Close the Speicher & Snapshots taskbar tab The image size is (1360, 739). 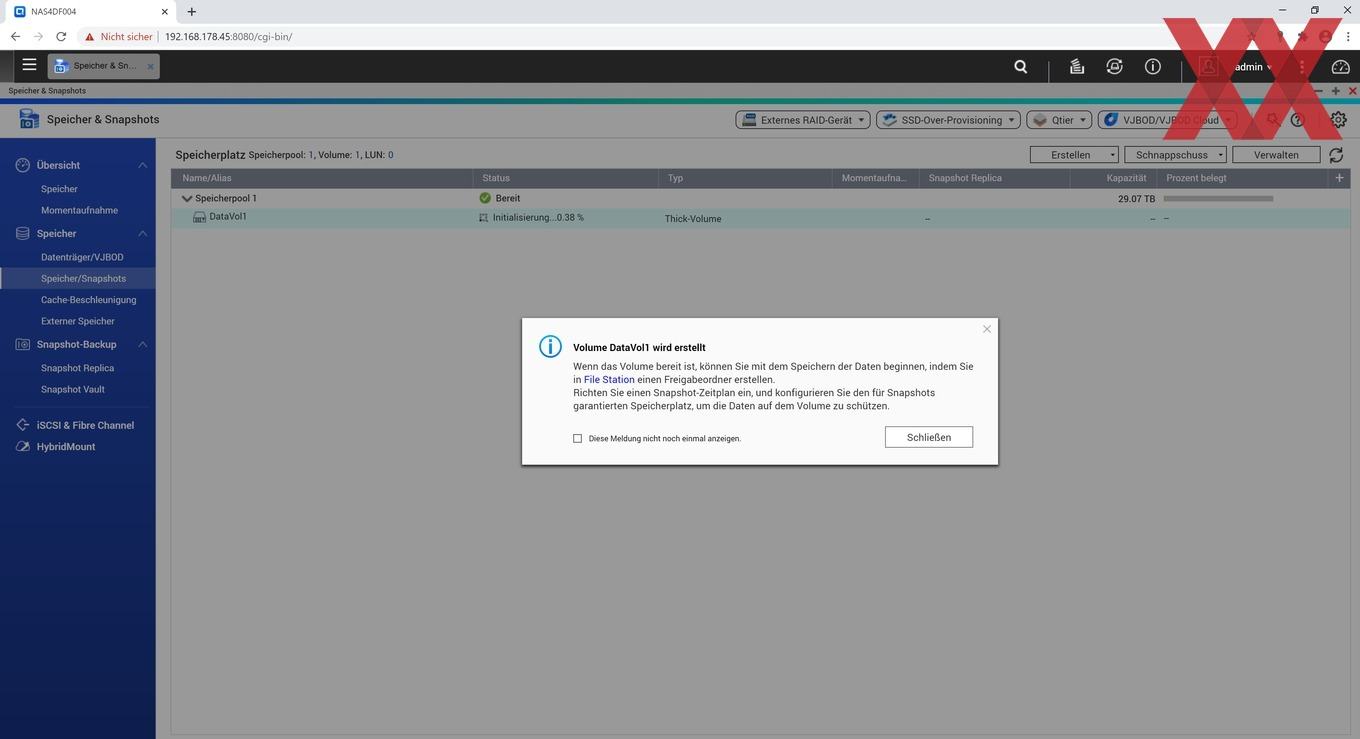[151, 66]
